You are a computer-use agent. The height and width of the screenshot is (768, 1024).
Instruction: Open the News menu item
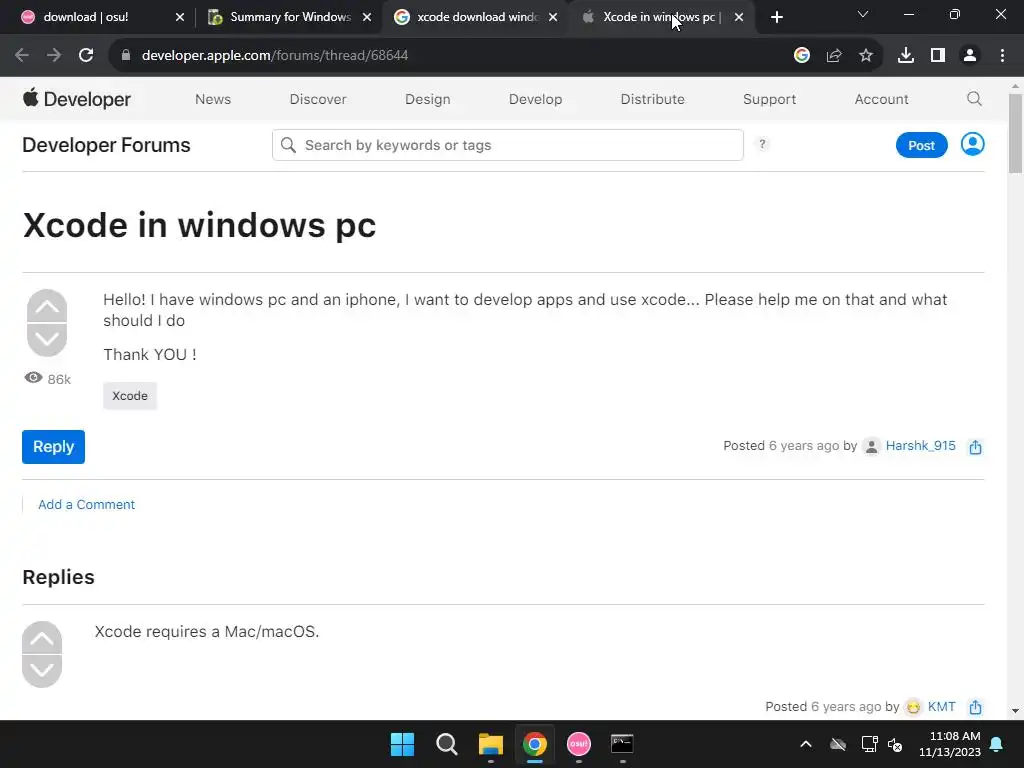pyautogui.click(x=213, y=99)
